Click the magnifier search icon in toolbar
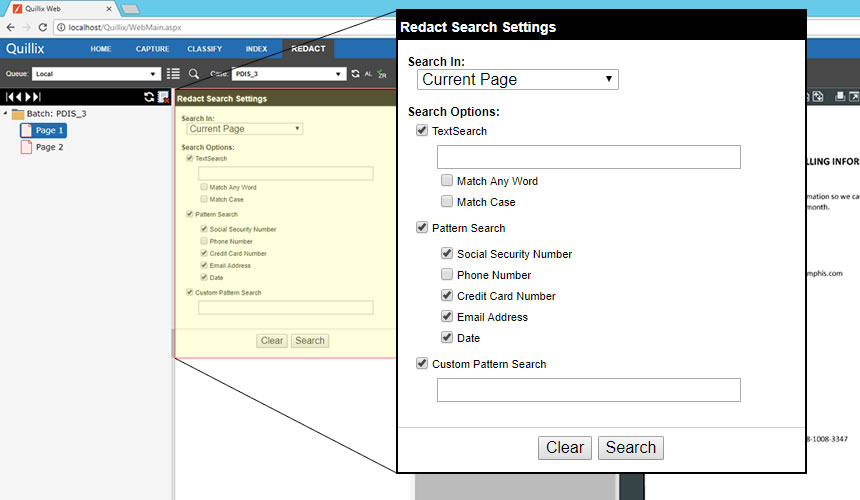The image size is (860, 500). 194,74
